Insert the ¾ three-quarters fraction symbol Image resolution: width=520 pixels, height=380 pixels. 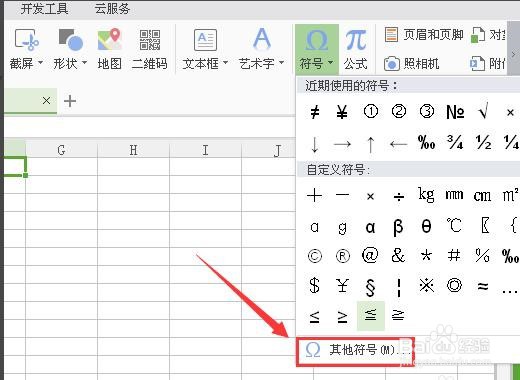click(x=455, y=142)
